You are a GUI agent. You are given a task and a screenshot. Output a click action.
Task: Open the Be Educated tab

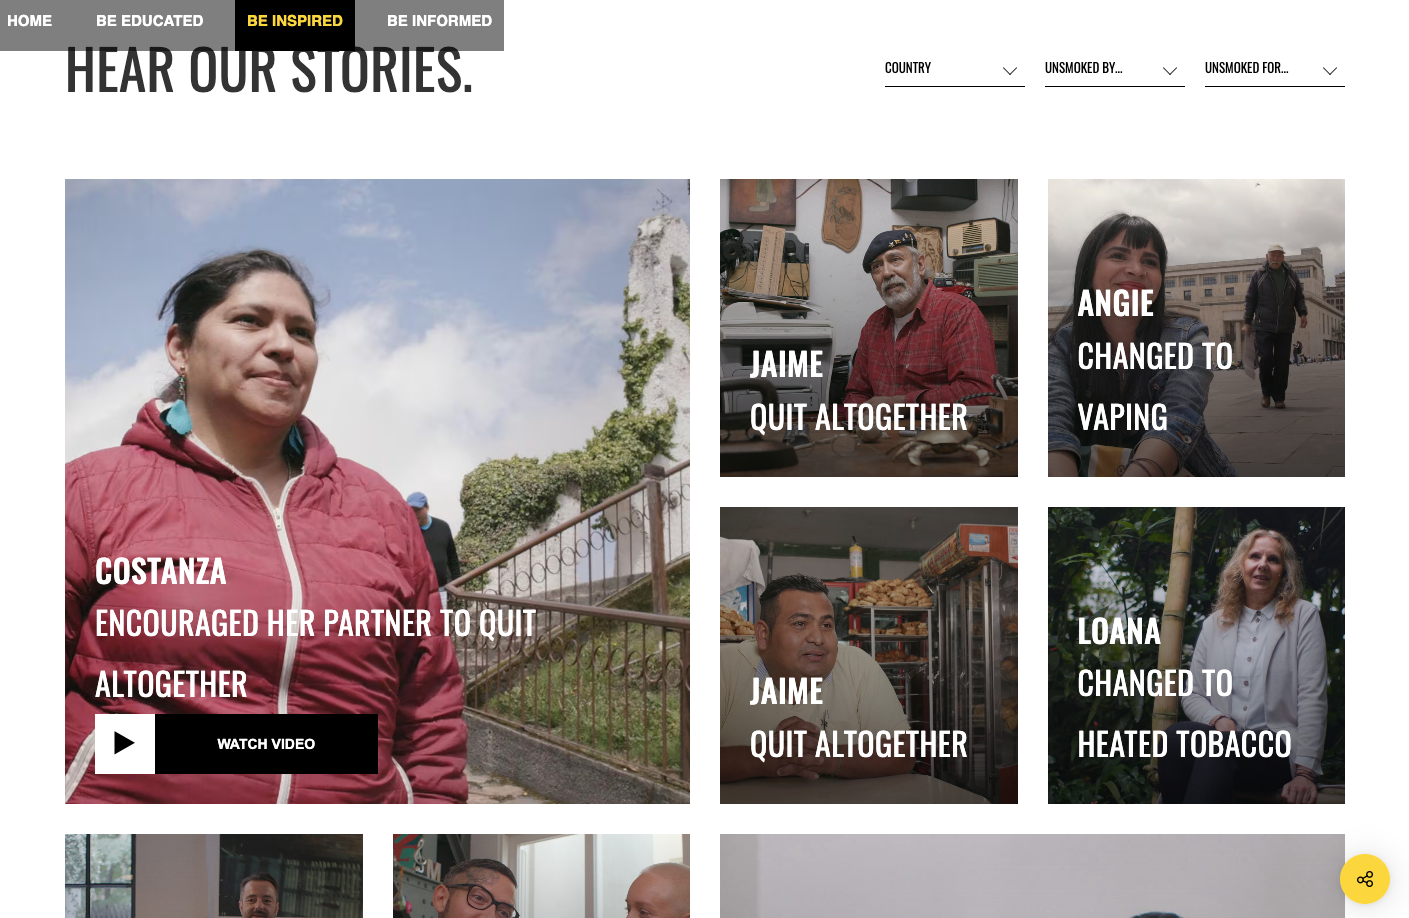[x=150, y=21]
